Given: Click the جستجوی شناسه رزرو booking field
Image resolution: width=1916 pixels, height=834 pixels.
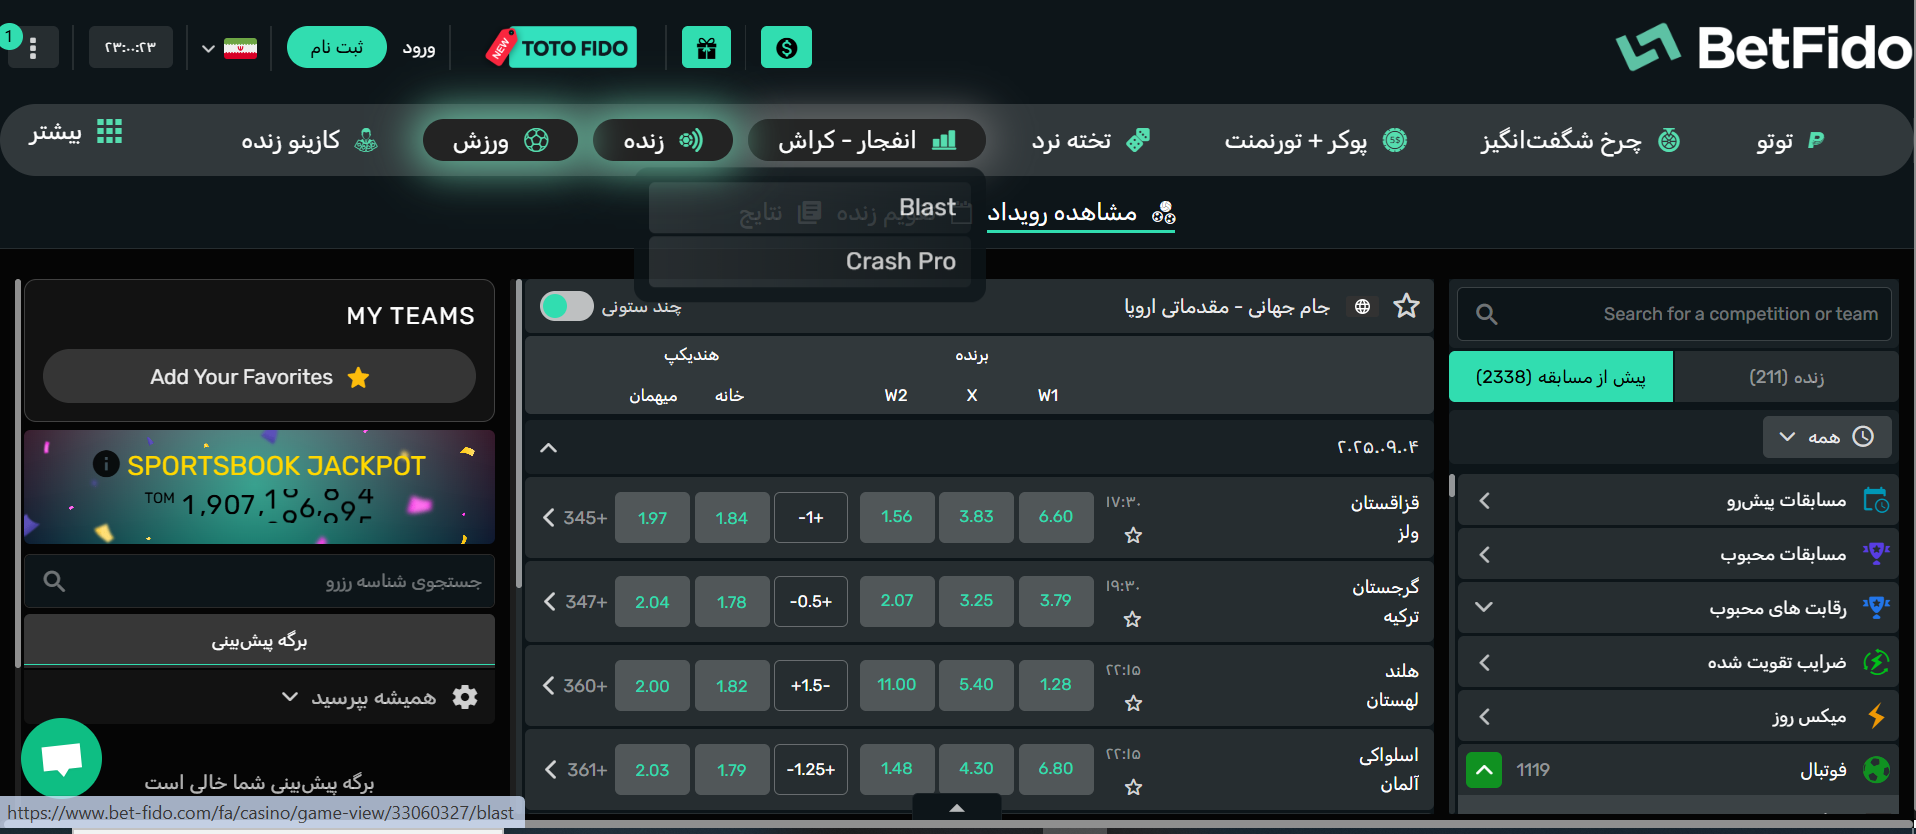Looking at the screenshot, I should 259,581.
